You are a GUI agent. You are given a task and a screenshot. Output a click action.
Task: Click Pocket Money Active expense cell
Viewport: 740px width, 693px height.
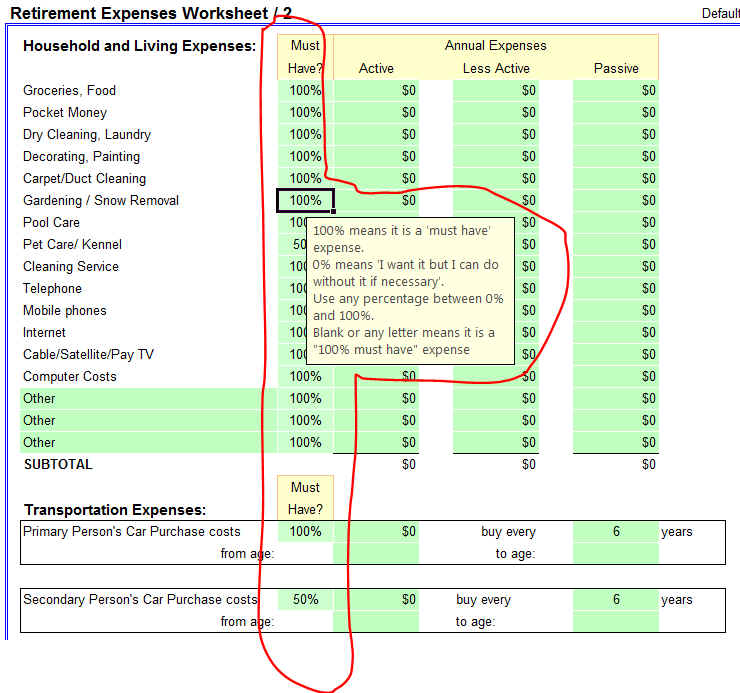(376, 112)
